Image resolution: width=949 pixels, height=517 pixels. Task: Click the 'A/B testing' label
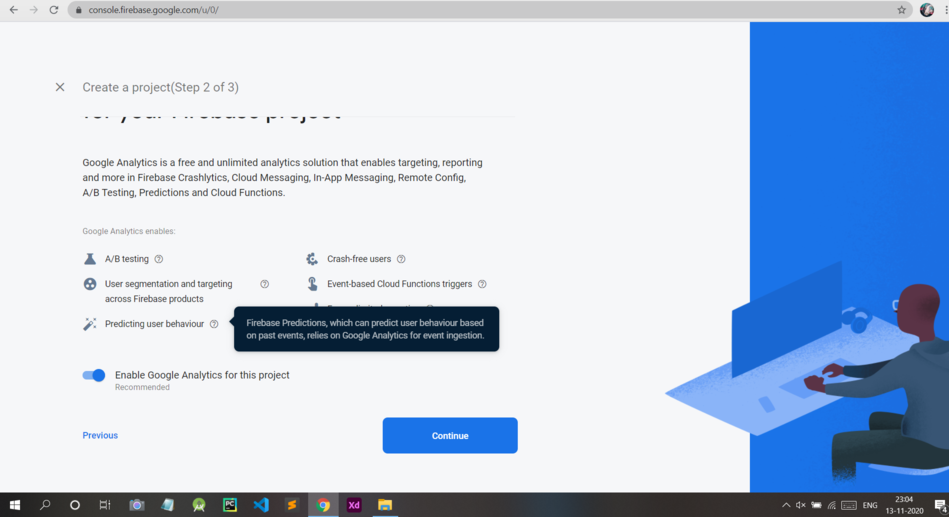pyautogui.click(x=126, y=259)
